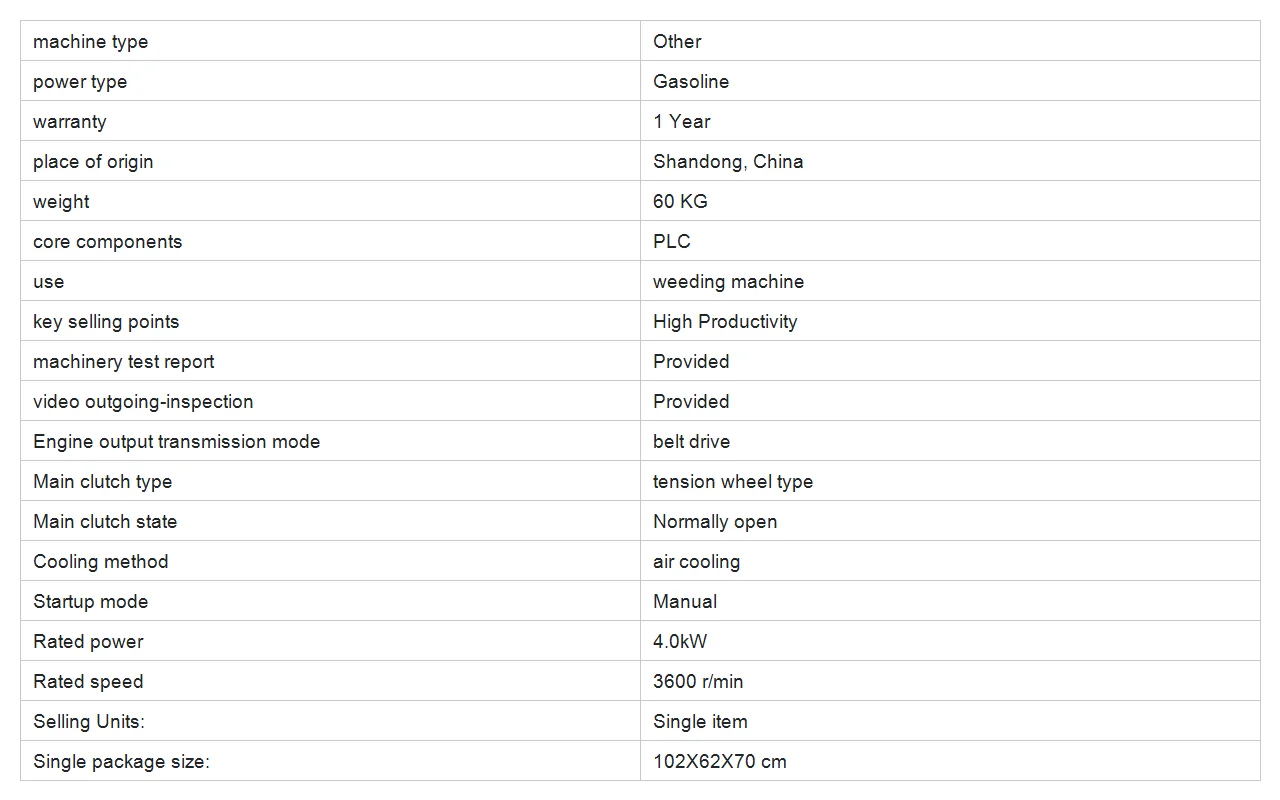Image resolution: width=1280 pixels, height=800 pixels.
Task: Click the '102X62X70 cm' package size value
Action: (720, 761)
